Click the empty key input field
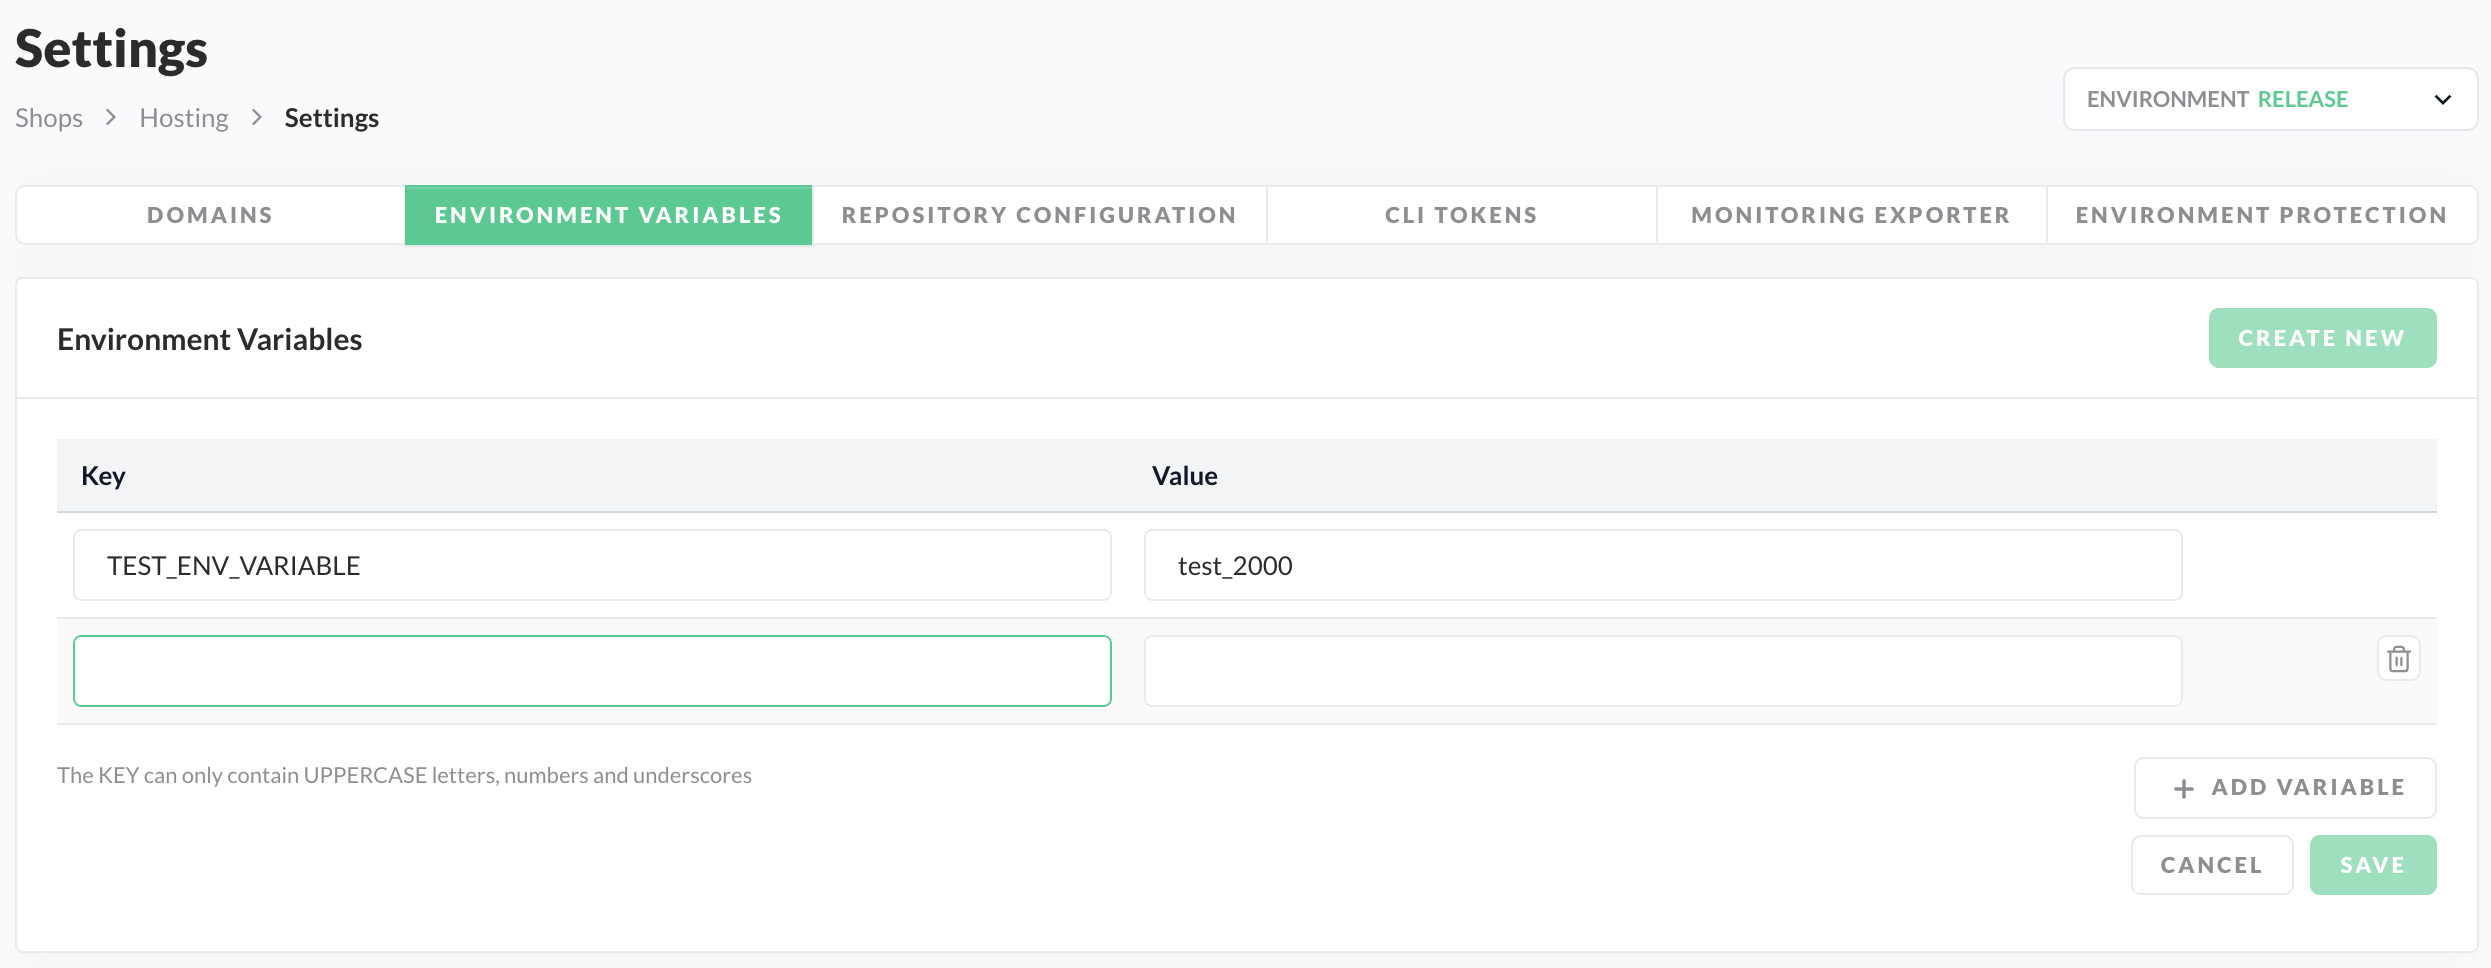 [592, 671]
